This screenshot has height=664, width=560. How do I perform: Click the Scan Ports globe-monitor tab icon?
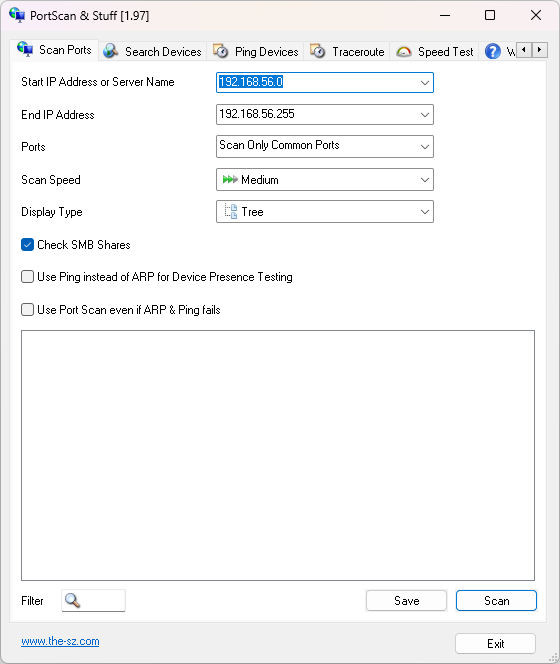25,50
